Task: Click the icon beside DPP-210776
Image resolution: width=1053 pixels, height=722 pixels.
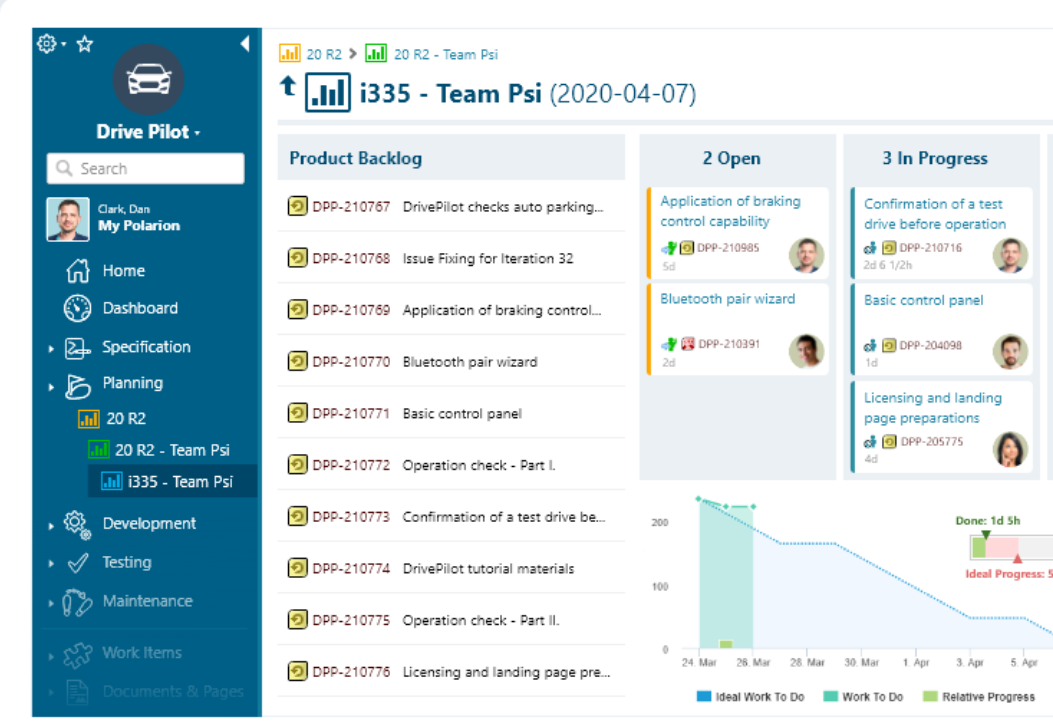Action: point(297,672)
